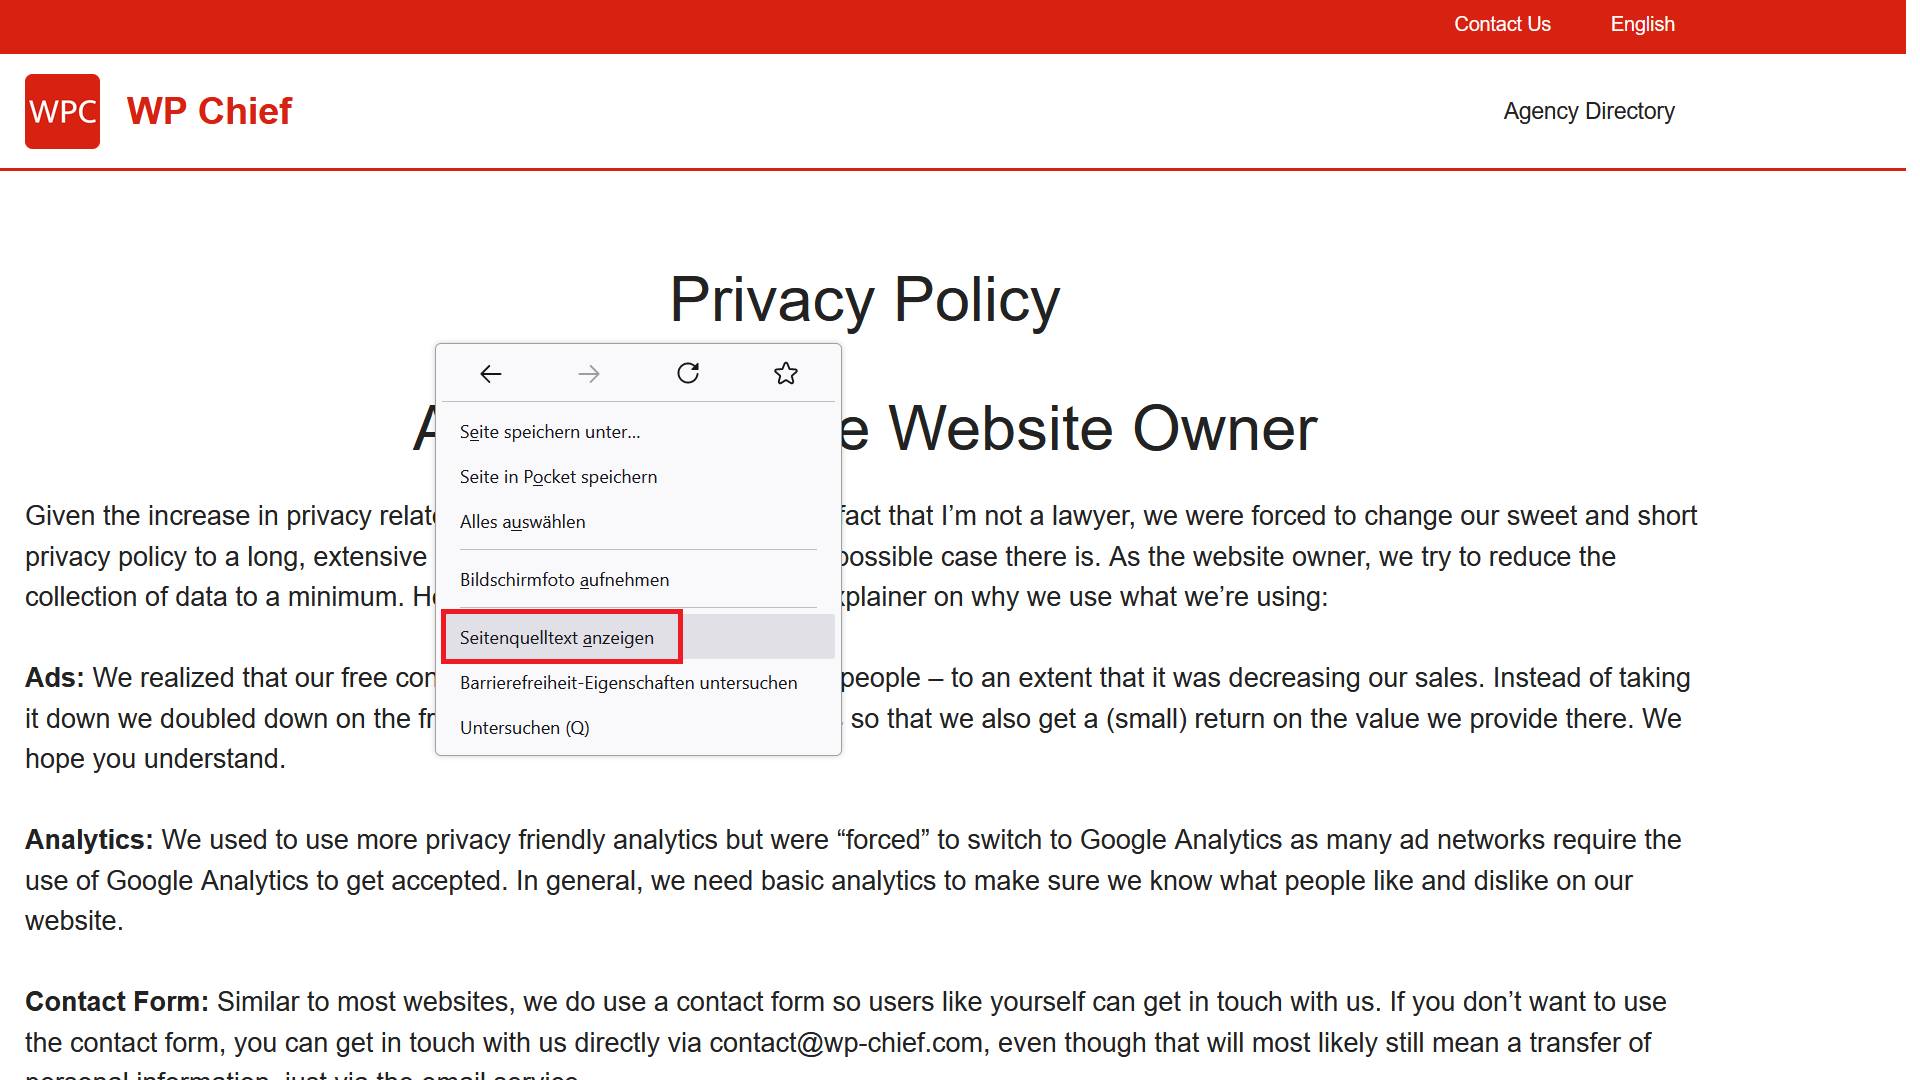This screenshot has height=1080, width=1920.
Task: Select 'Bildschirmfoto aufnehmen' entry
Action: point(638,580)
